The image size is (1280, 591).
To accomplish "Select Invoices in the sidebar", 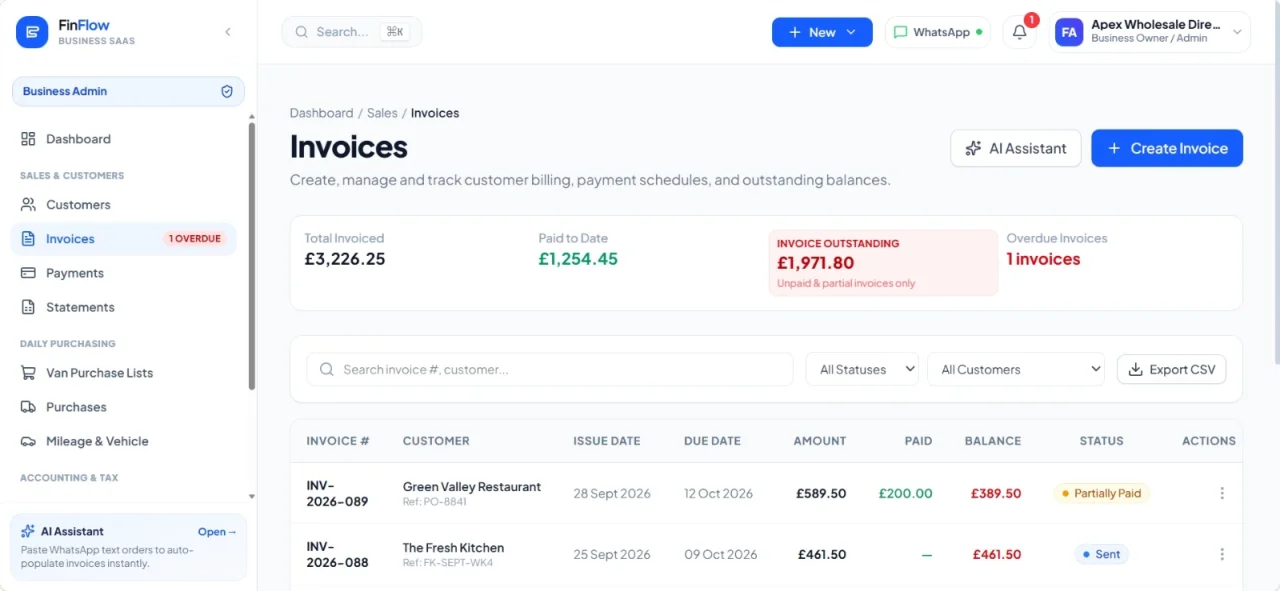I will [124, 239].
